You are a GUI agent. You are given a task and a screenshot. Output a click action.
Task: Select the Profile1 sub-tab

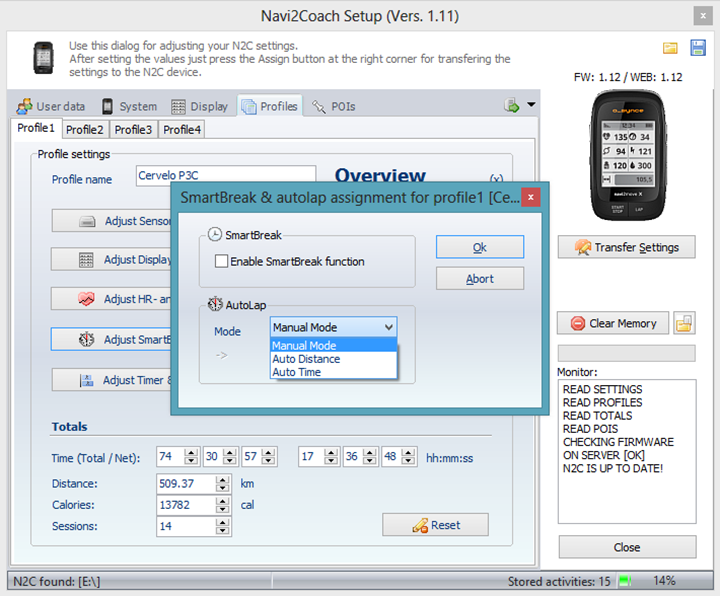(36, 128)
